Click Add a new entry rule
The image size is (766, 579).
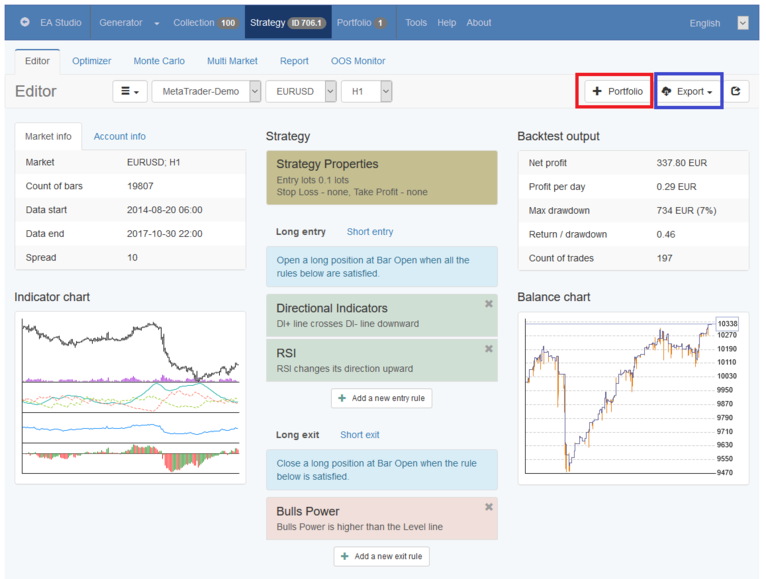tap(382, 398)
